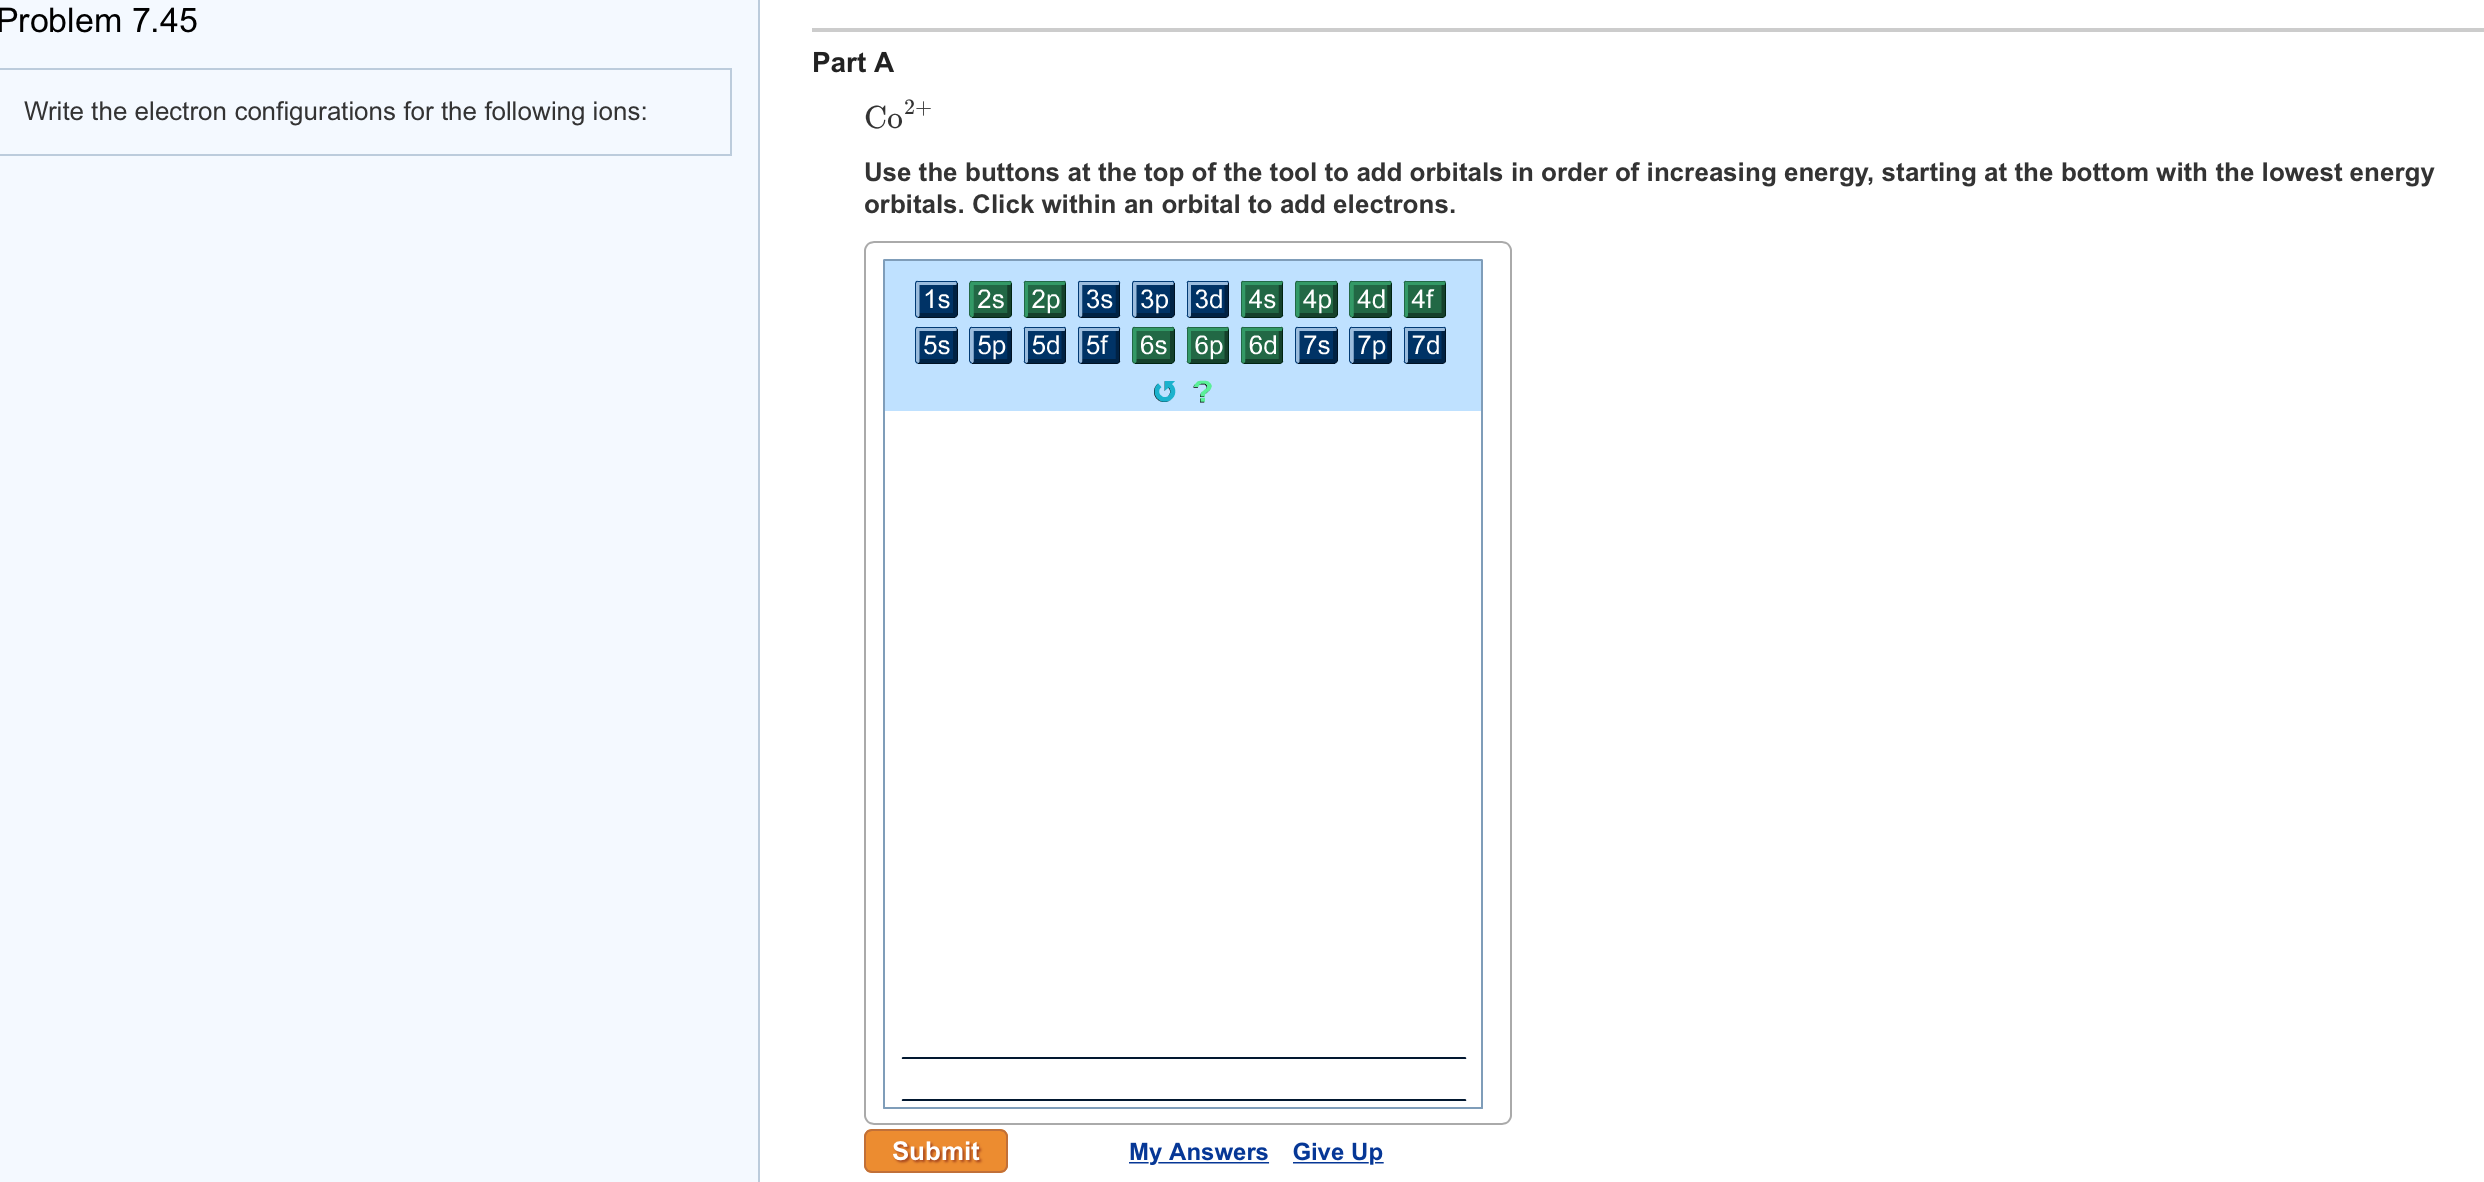Add the 6p orbital
The height and width of the screenshot is (1182, 2484).
pos(1208,345)
